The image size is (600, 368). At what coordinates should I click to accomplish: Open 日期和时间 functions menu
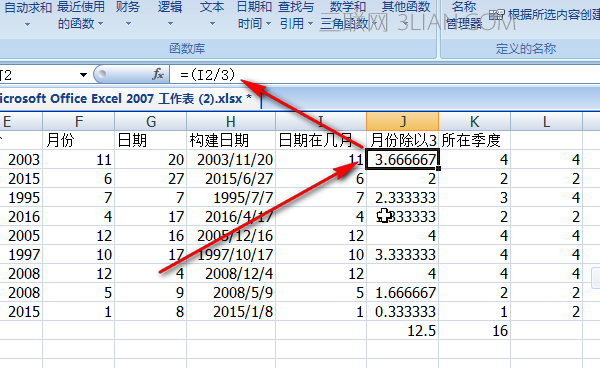click(254, 15)
